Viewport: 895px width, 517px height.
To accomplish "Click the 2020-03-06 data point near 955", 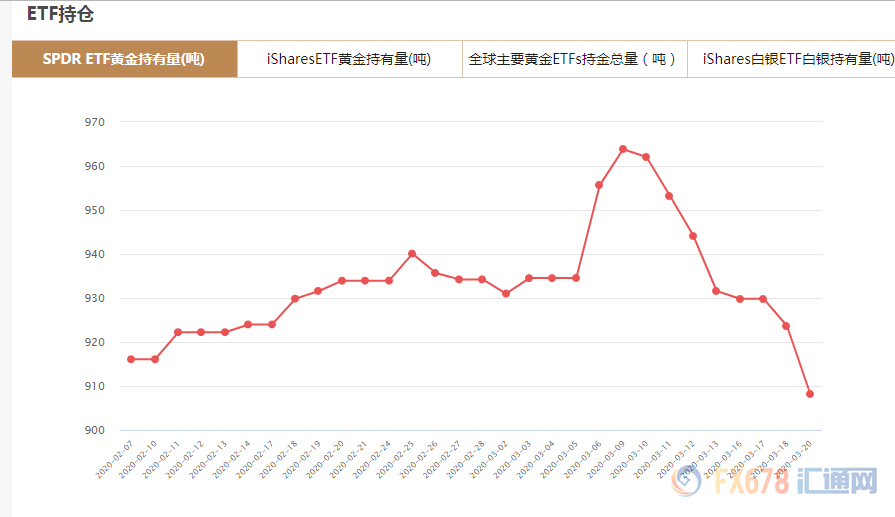I will click(x=599, y=185).
